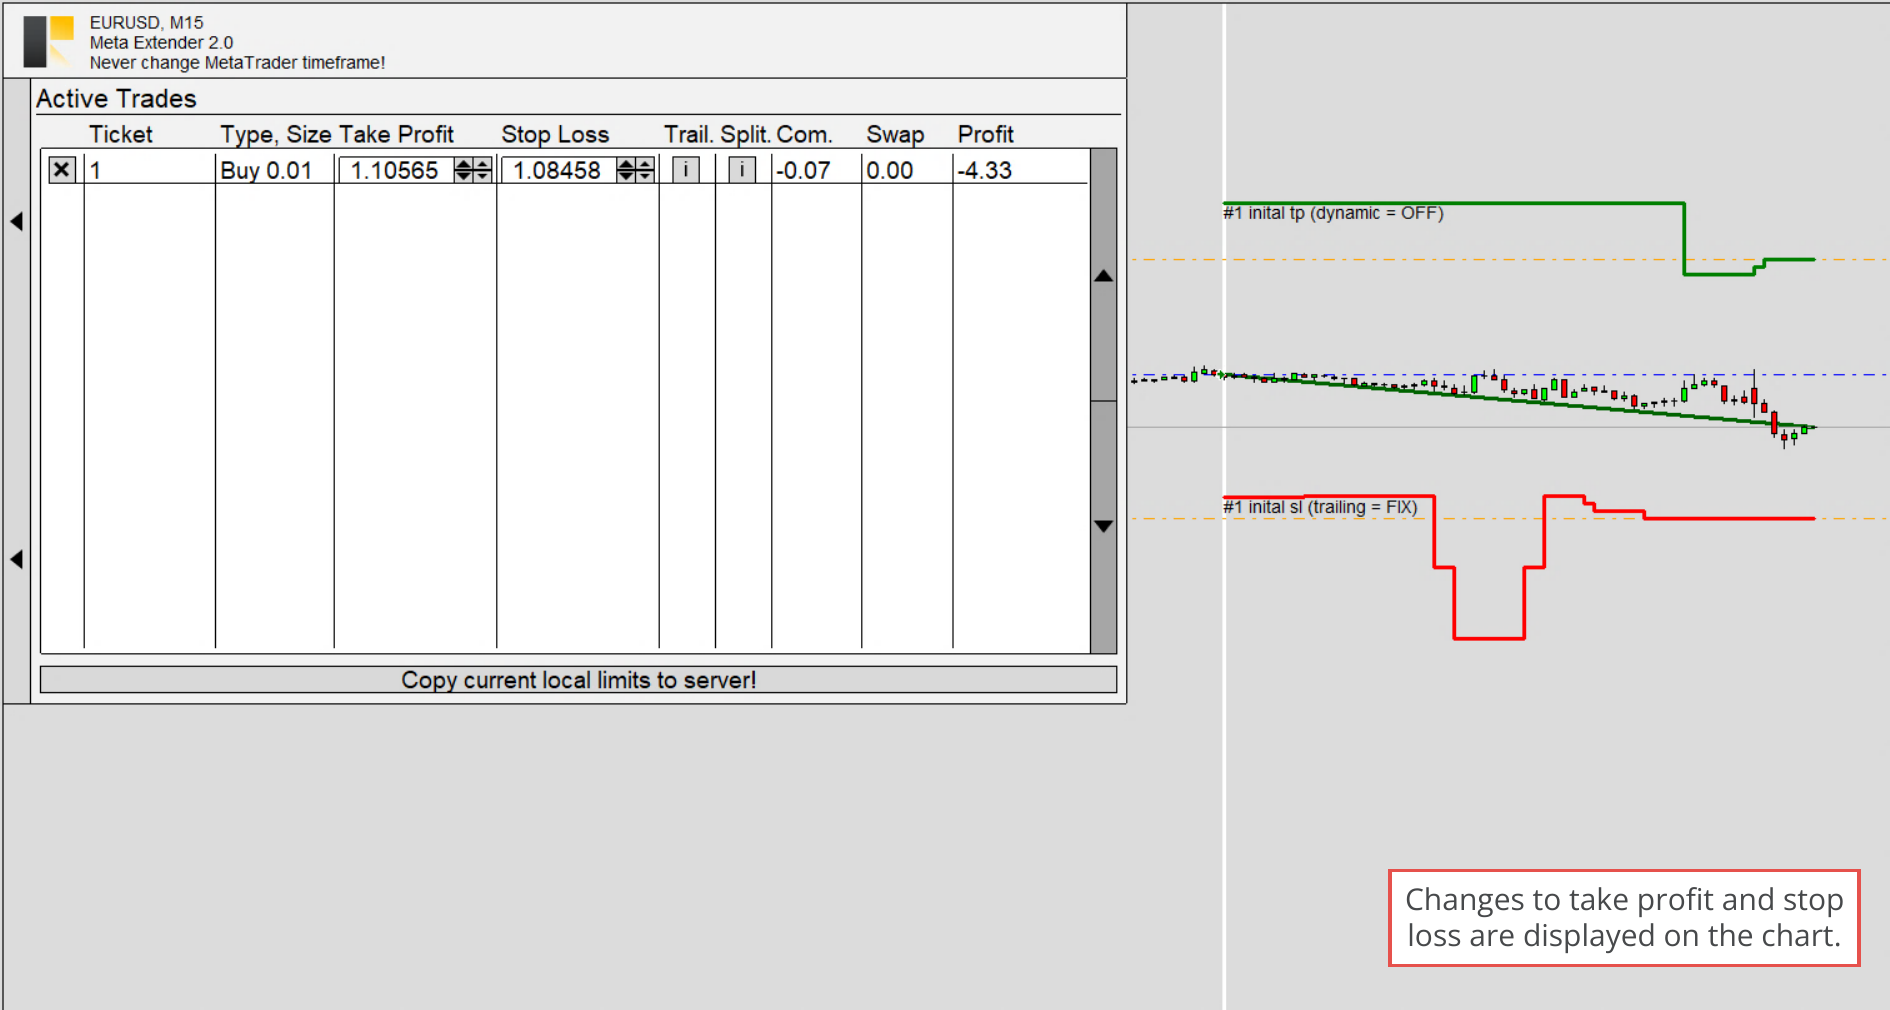Click the upper left-pointing arrow on the side strip
Screen dimensions: 1890x1010
coord(17,221)
